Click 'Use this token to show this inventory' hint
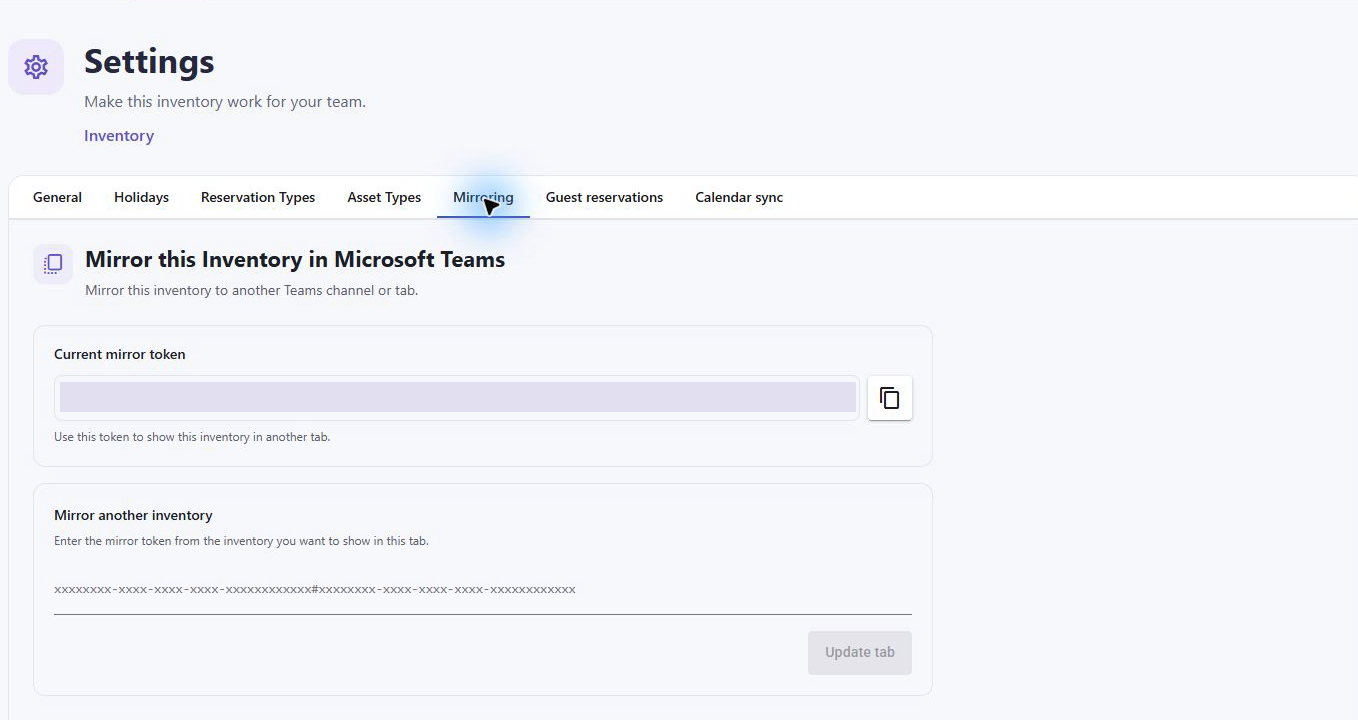This screenshot has height=720, width=1358. (x=192, y=437)
